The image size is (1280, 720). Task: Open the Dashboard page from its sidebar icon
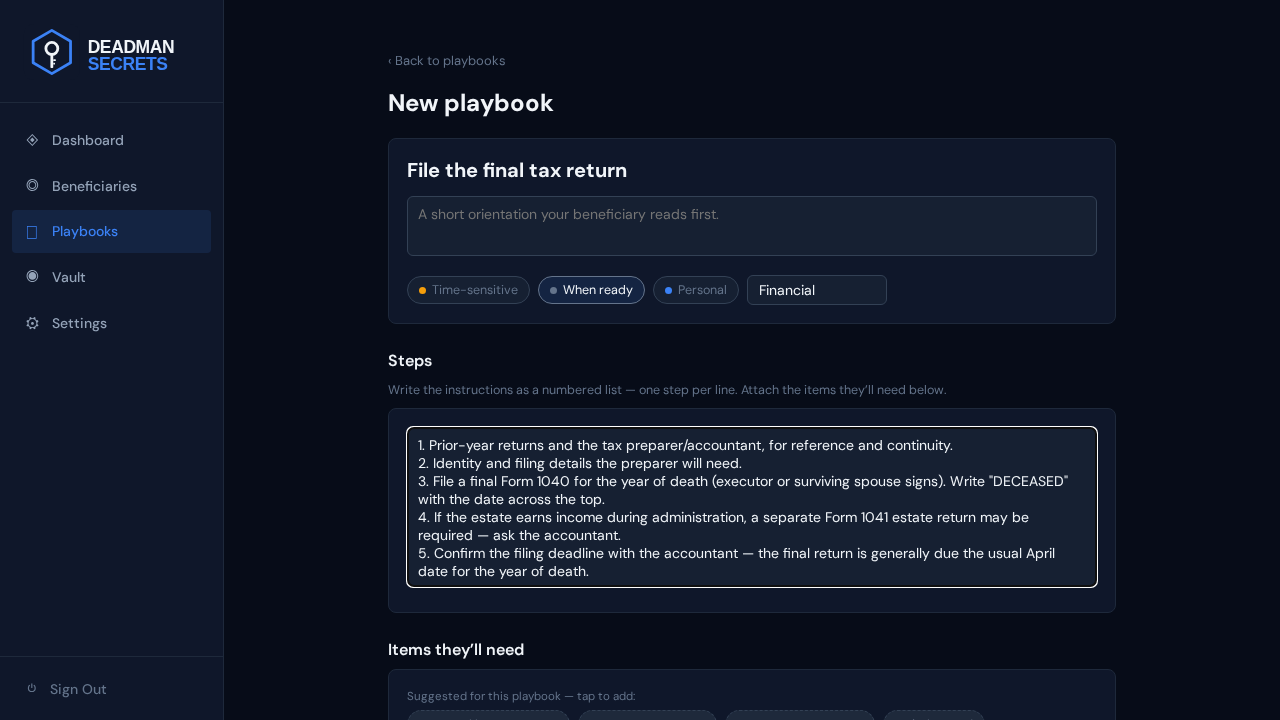(32, 140)
